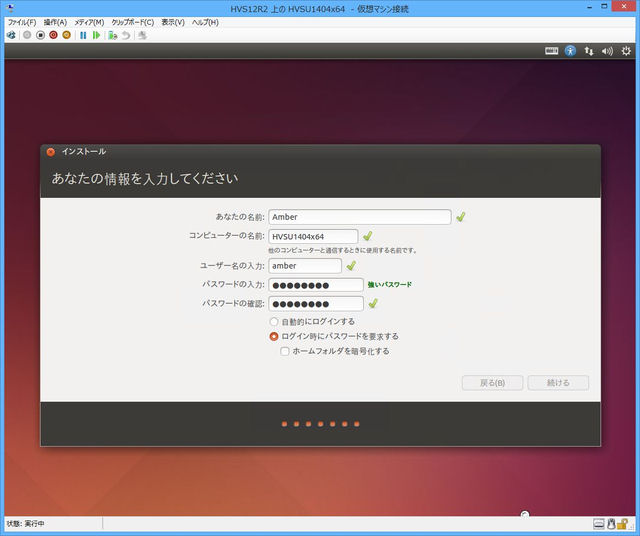The width and height of the screenshot is (640, 536).
Task: Focus the パスワードの確認 confirm password field
Action: point(316,304)
